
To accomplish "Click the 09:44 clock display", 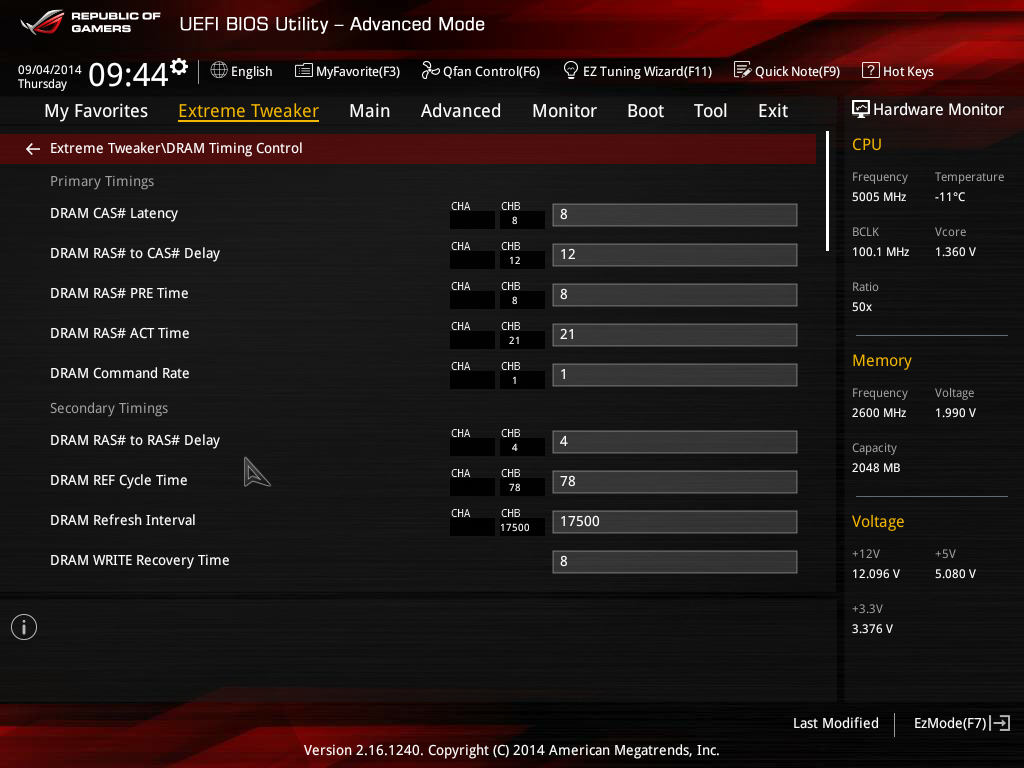I will (128, 74).
